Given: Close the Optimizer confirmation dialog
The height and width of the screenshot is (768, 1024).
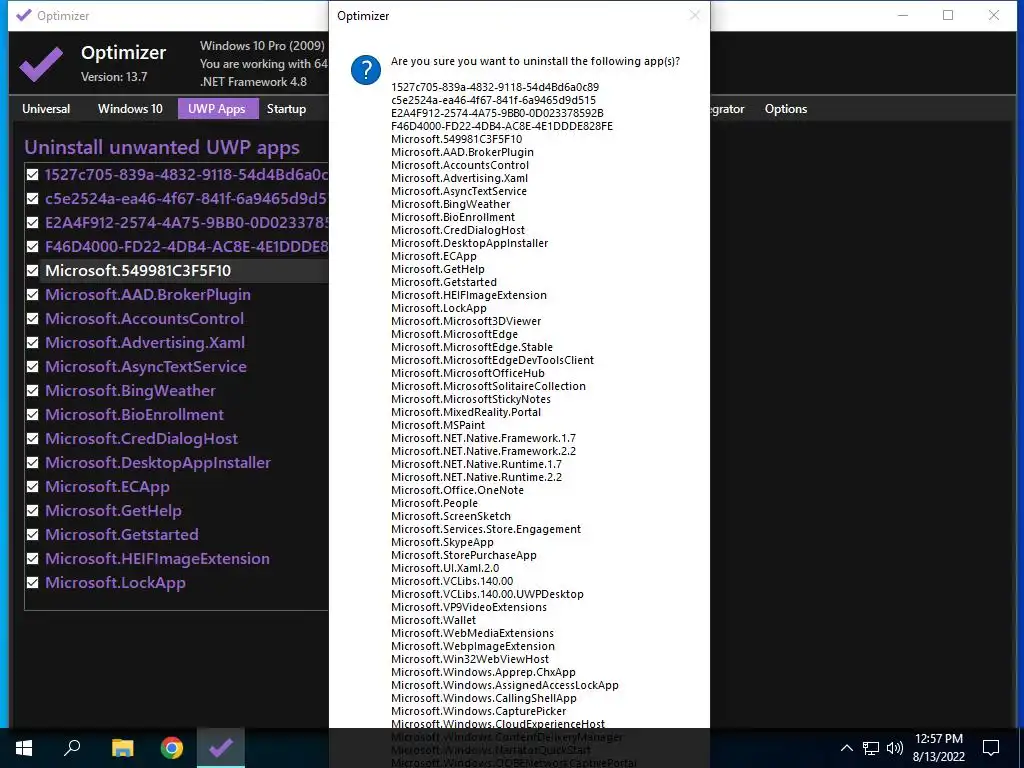Looking at the screenshot, I should coord(695,15).
